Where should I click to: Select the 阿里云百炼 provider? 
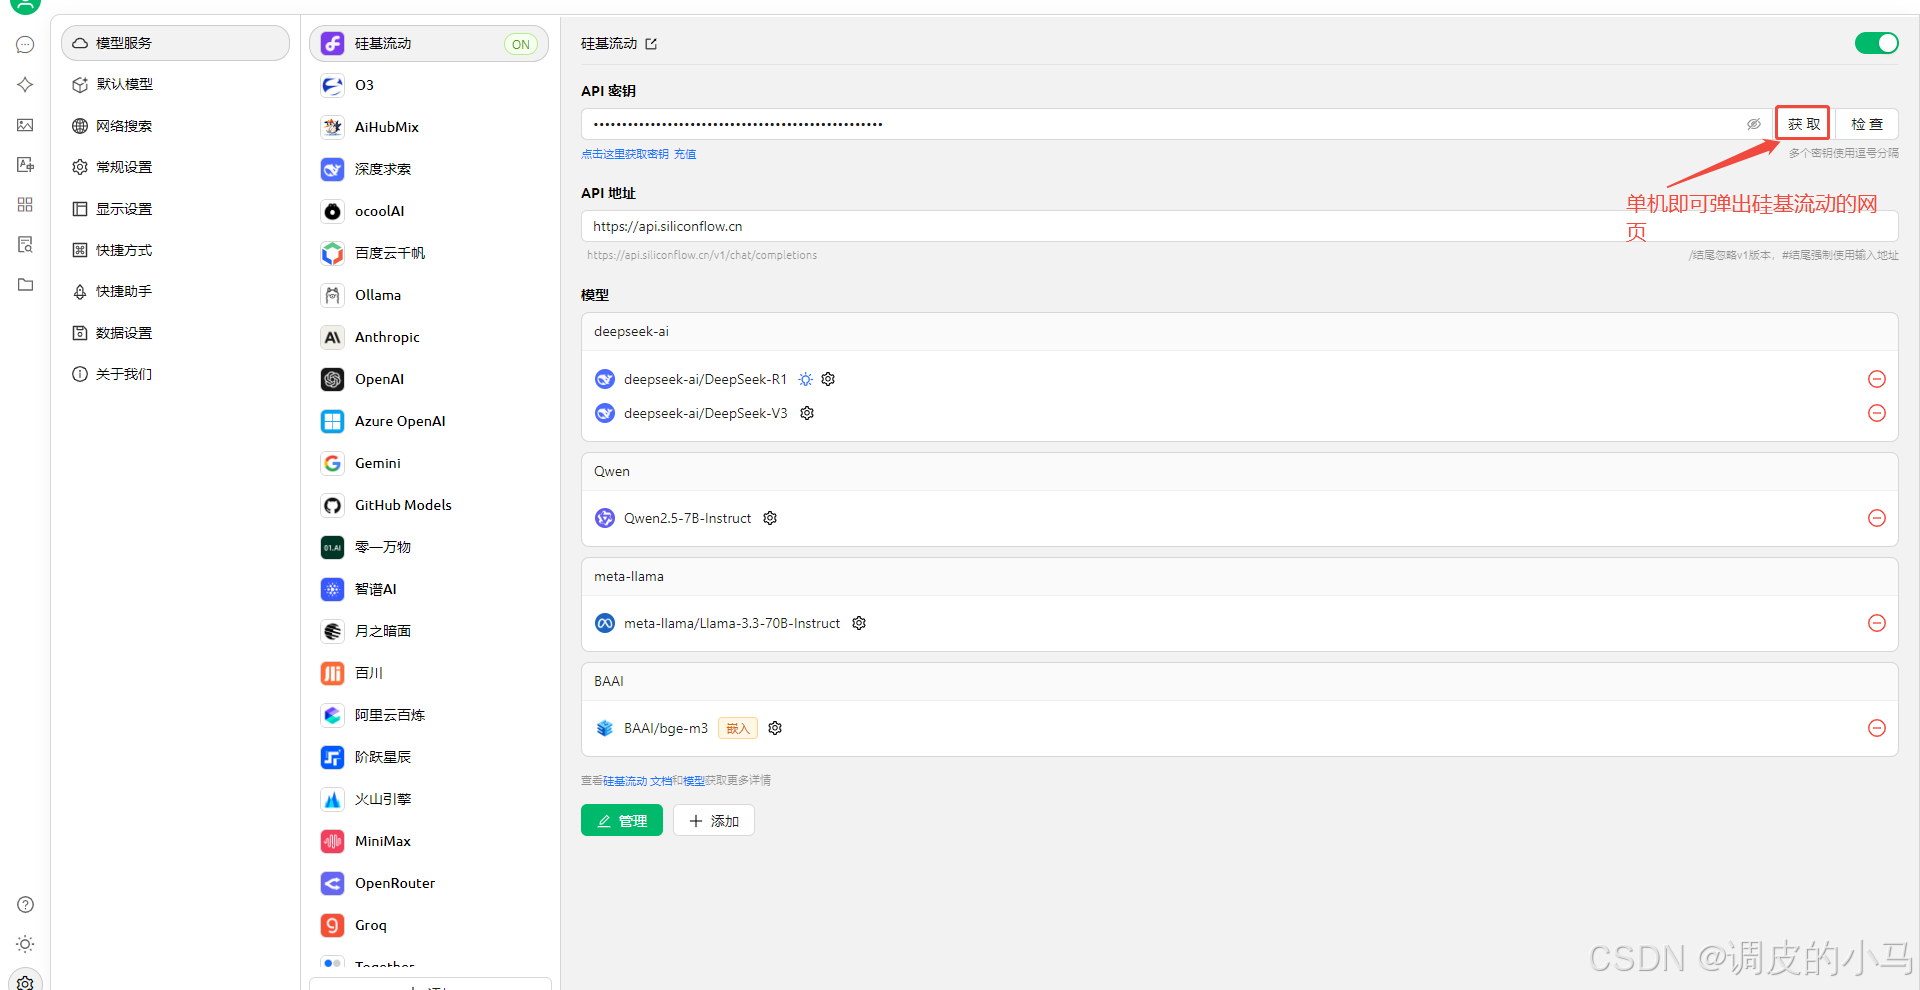[x=429, y=715]
